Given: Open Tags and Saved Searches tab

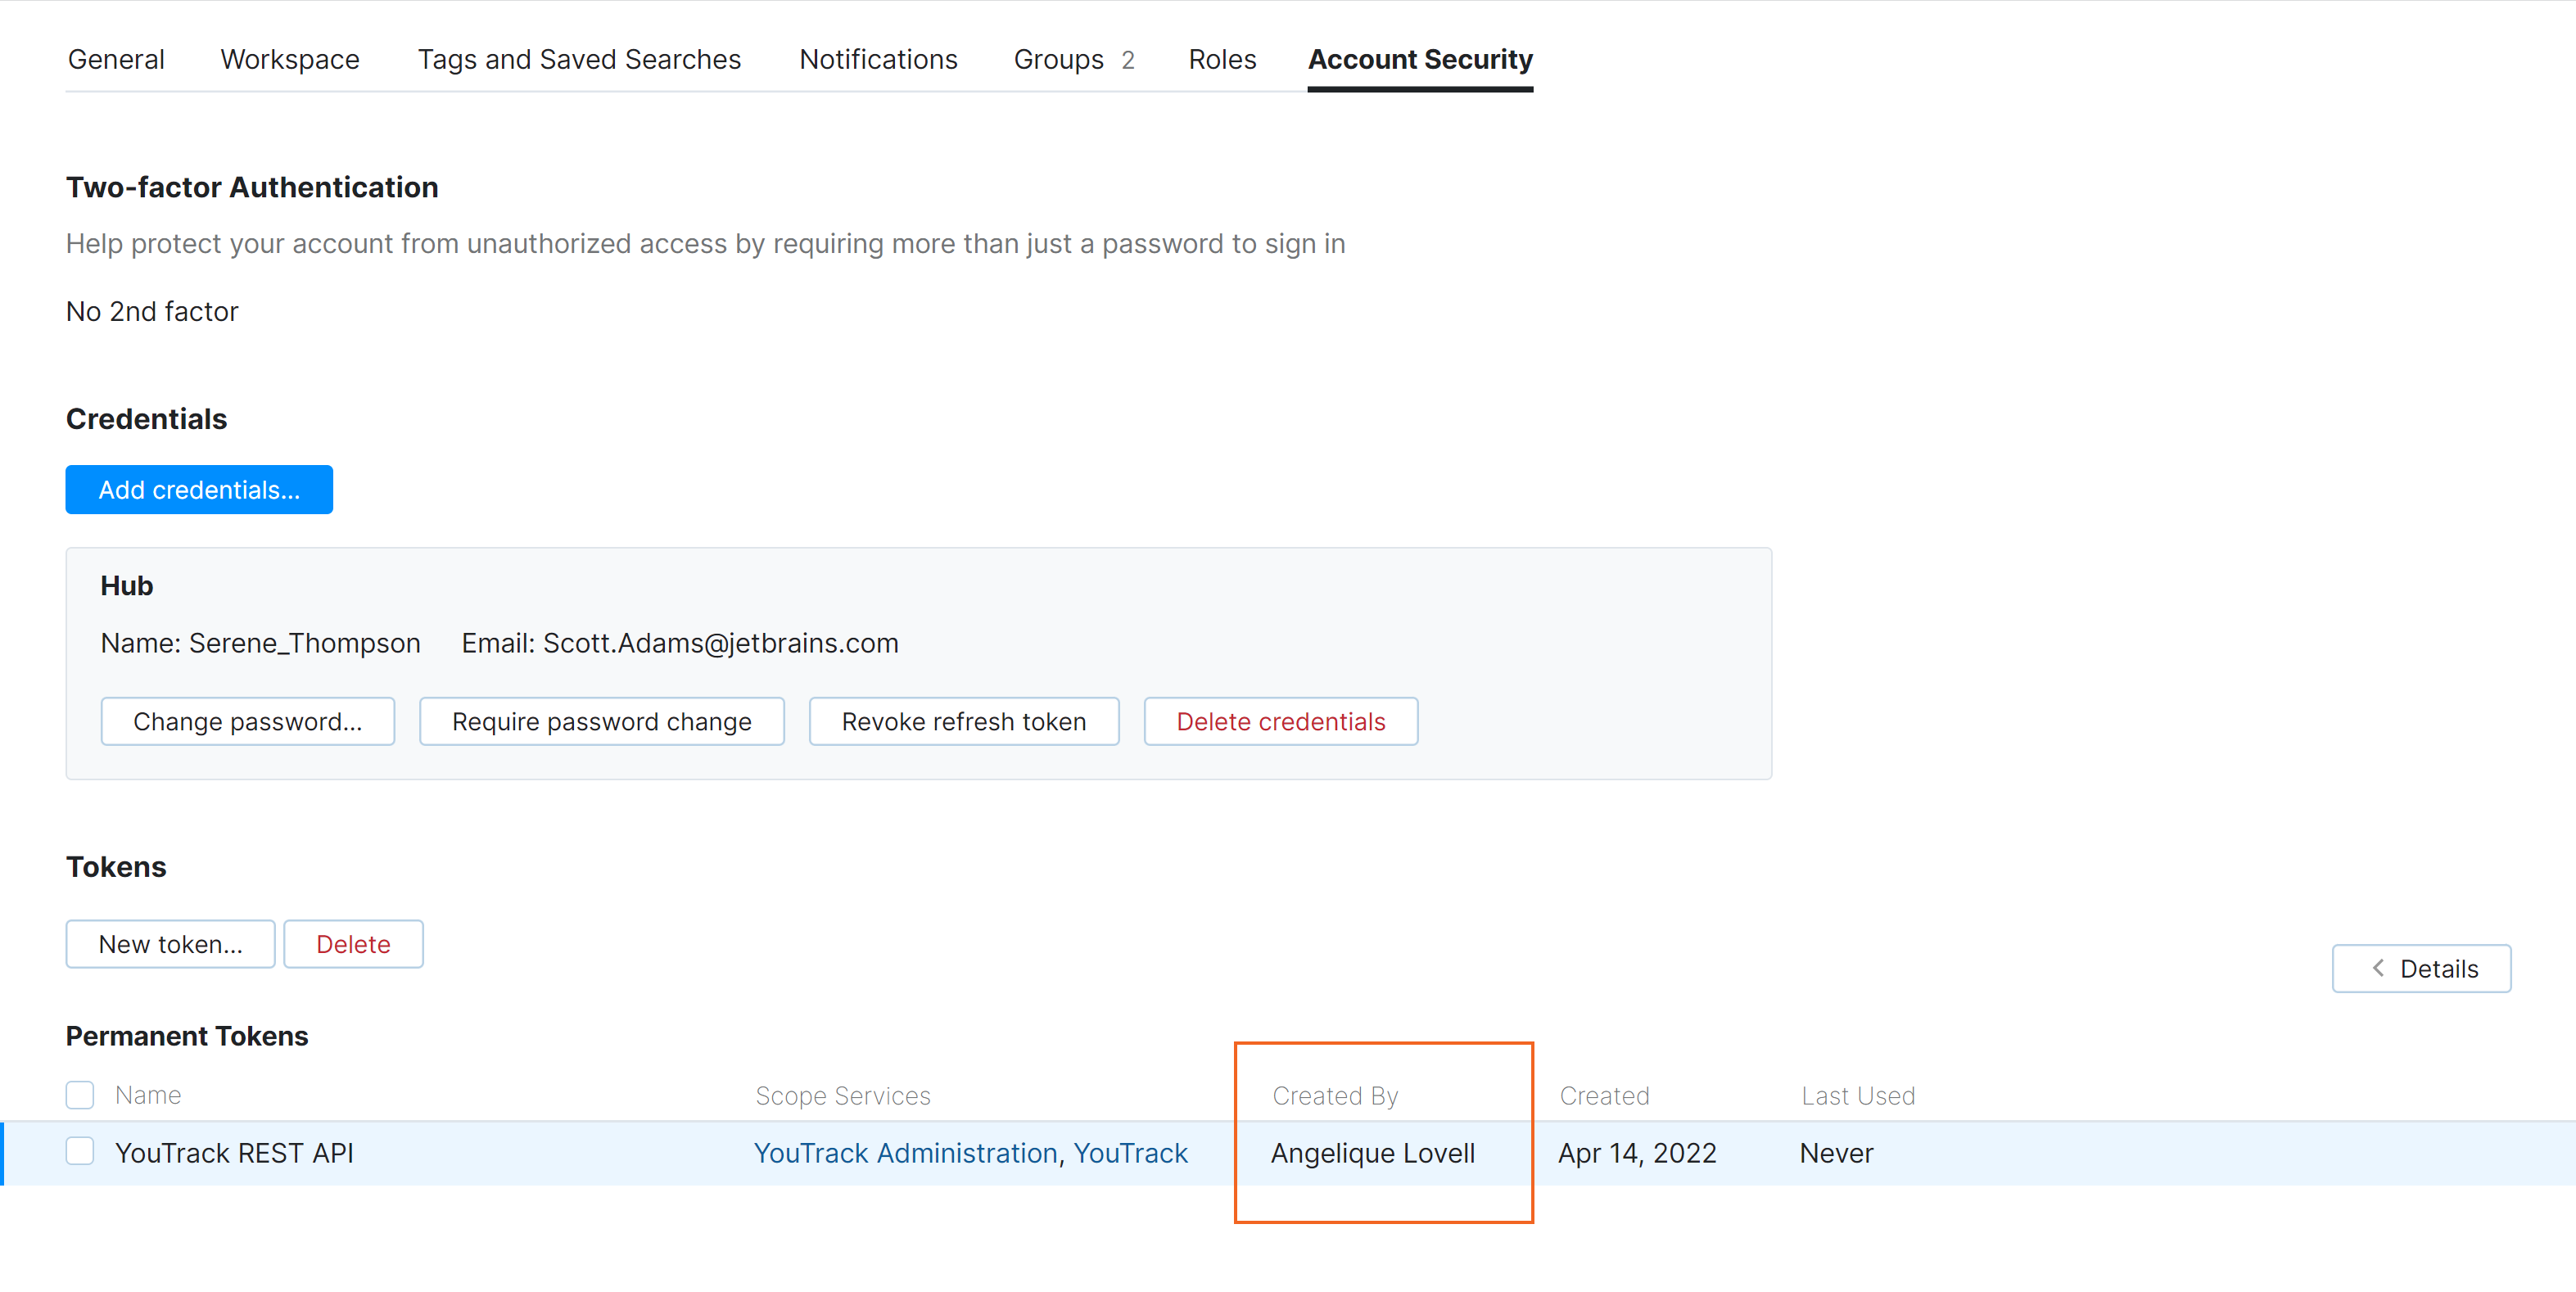Looking at the screenshot, I should click(x=579, y=59).
